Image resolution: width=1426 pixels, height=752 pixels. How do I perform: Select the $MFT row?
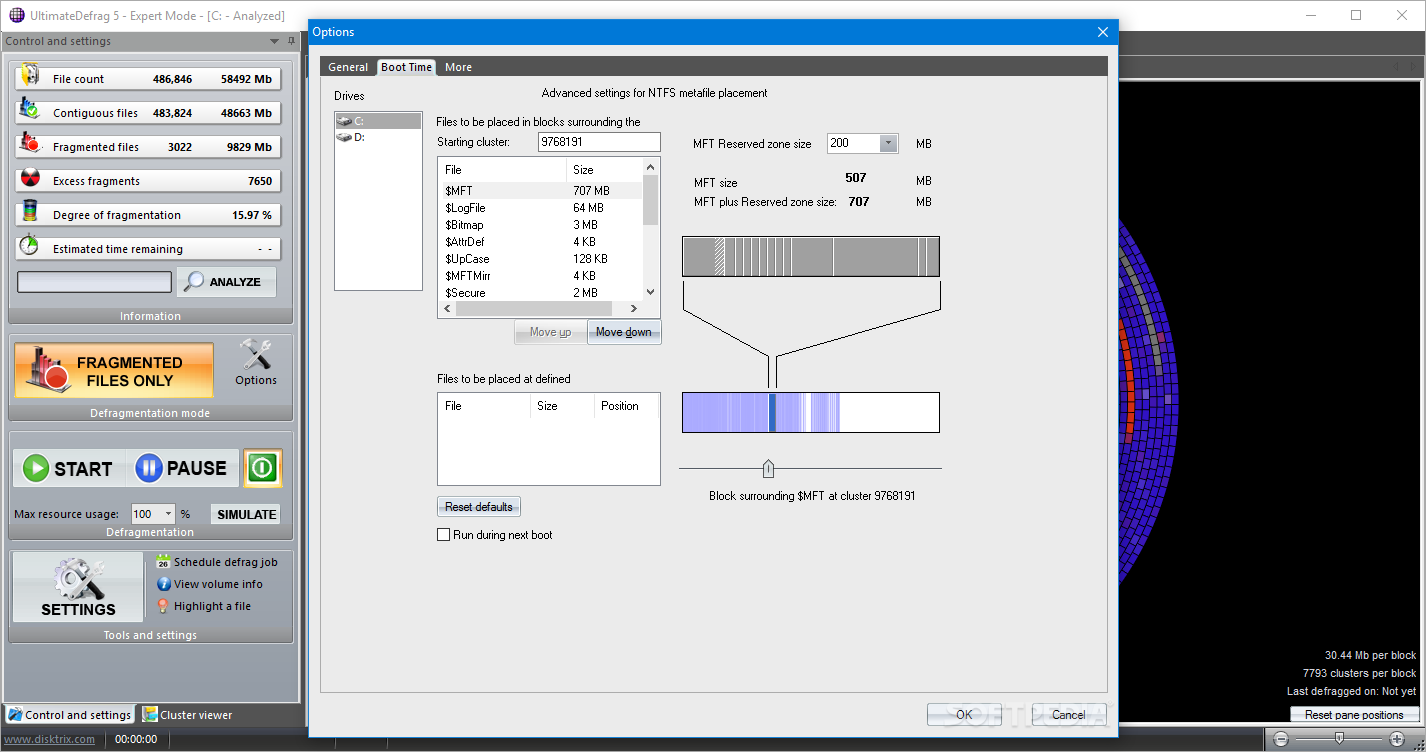540,191
